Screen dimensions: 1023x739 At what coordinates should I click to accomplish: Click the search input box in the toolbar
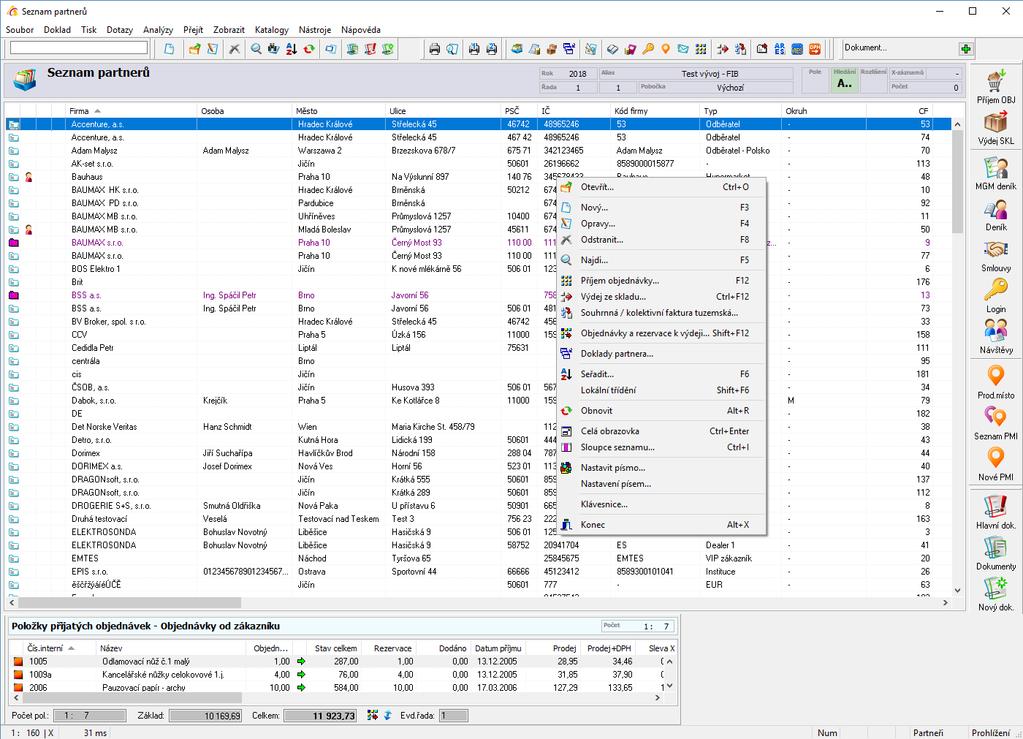[x=79, y=48]
